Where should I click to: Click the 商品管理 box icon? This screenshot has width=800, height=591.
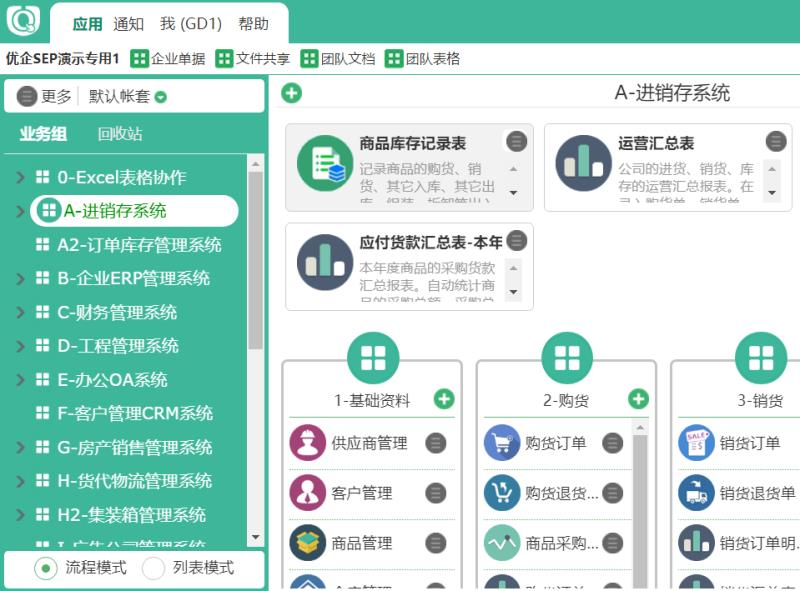coord(308,543)
